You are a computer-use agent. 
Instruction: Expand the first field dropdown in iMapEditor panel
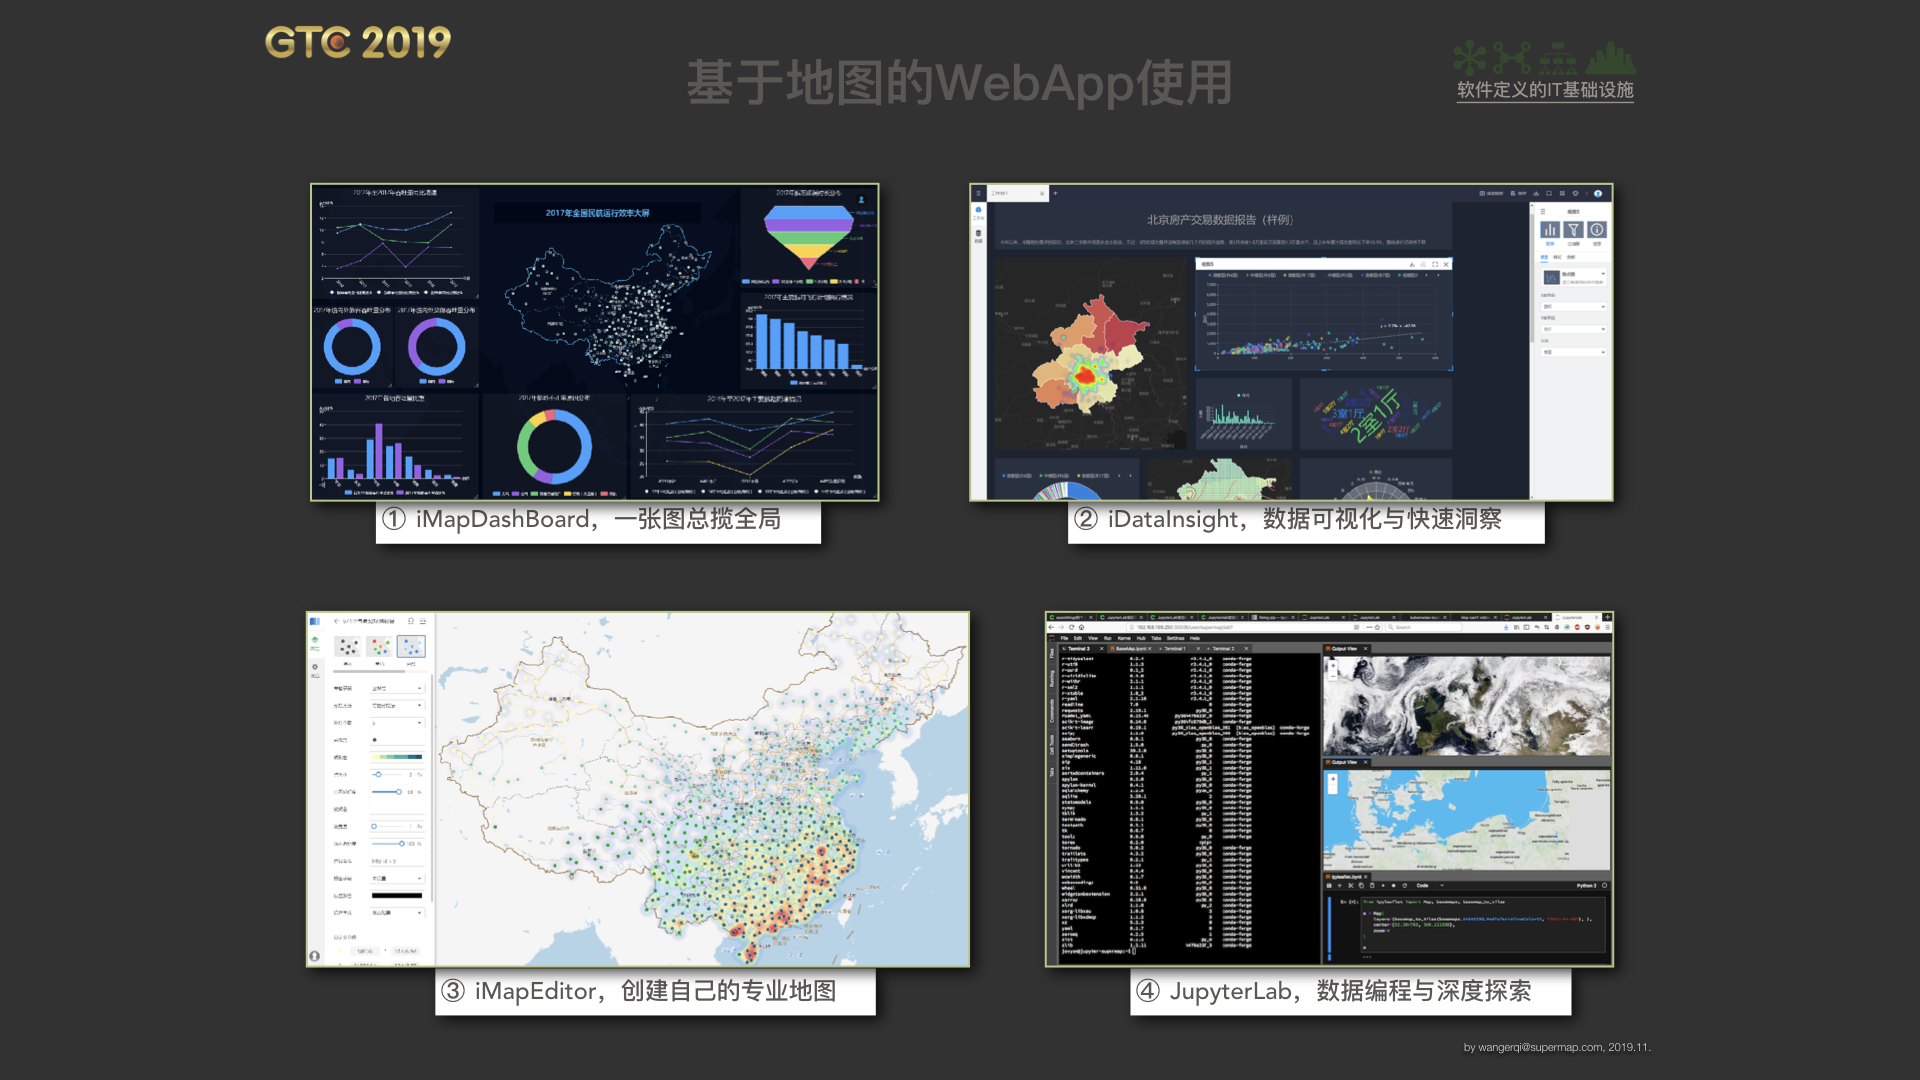(397, 688)
